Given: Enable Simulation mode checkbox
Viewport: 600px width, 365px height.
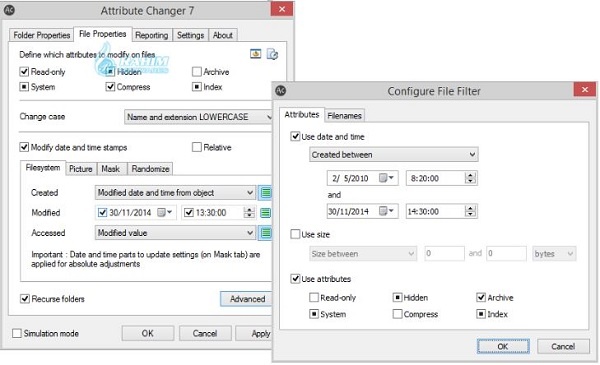Looking at the screenshot, I should (17, 333).
